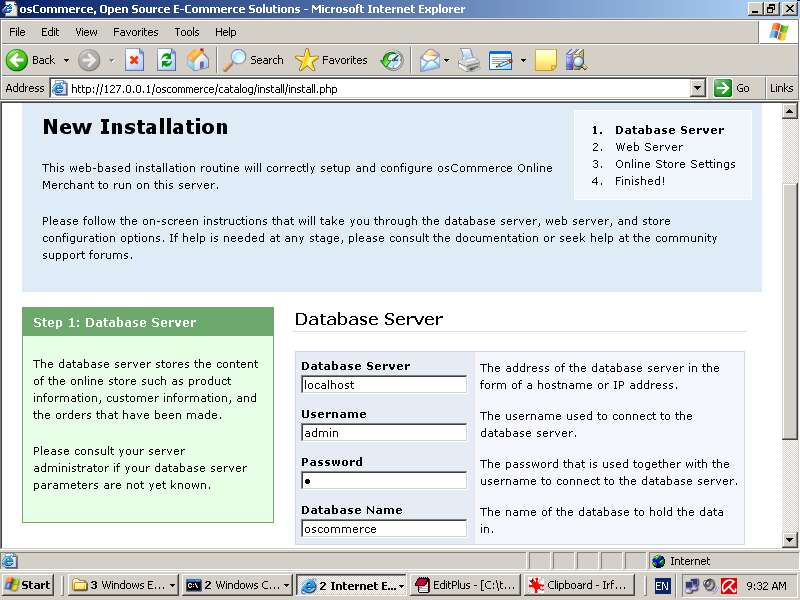The width and height of the screenshot is (800, 600).
Task: Open the Mail toolbar icon
Action: 429,60
